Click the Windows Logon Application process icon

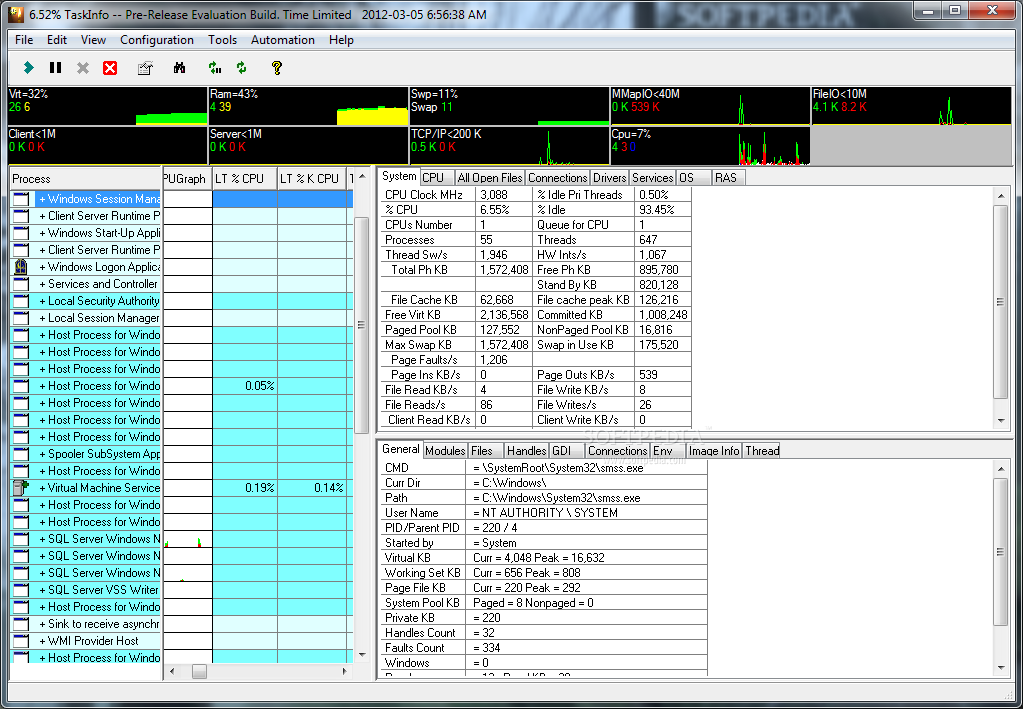click(x=21, y=267)
